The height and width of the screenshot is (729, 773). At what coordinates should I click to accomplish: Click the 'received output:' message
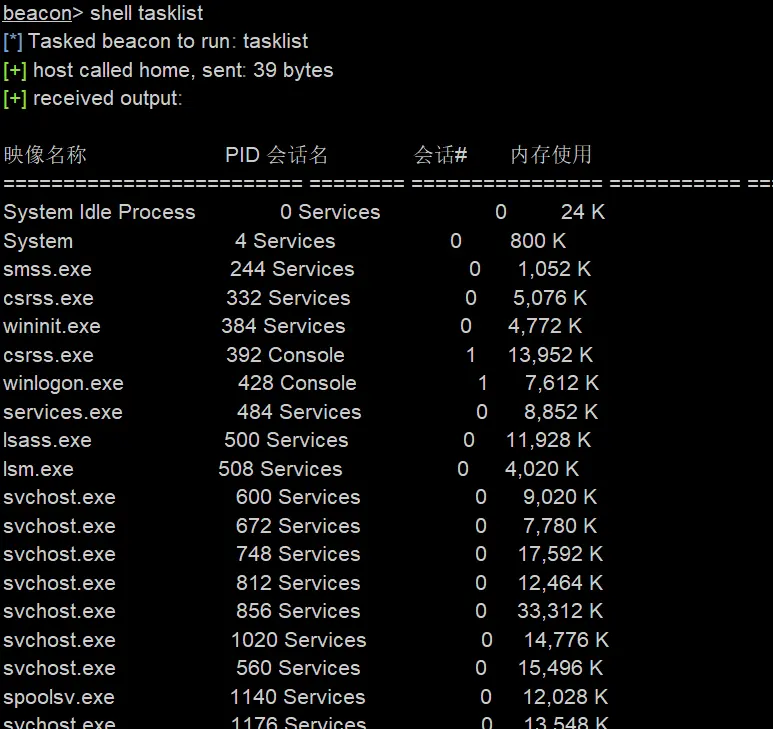[107, 98]
